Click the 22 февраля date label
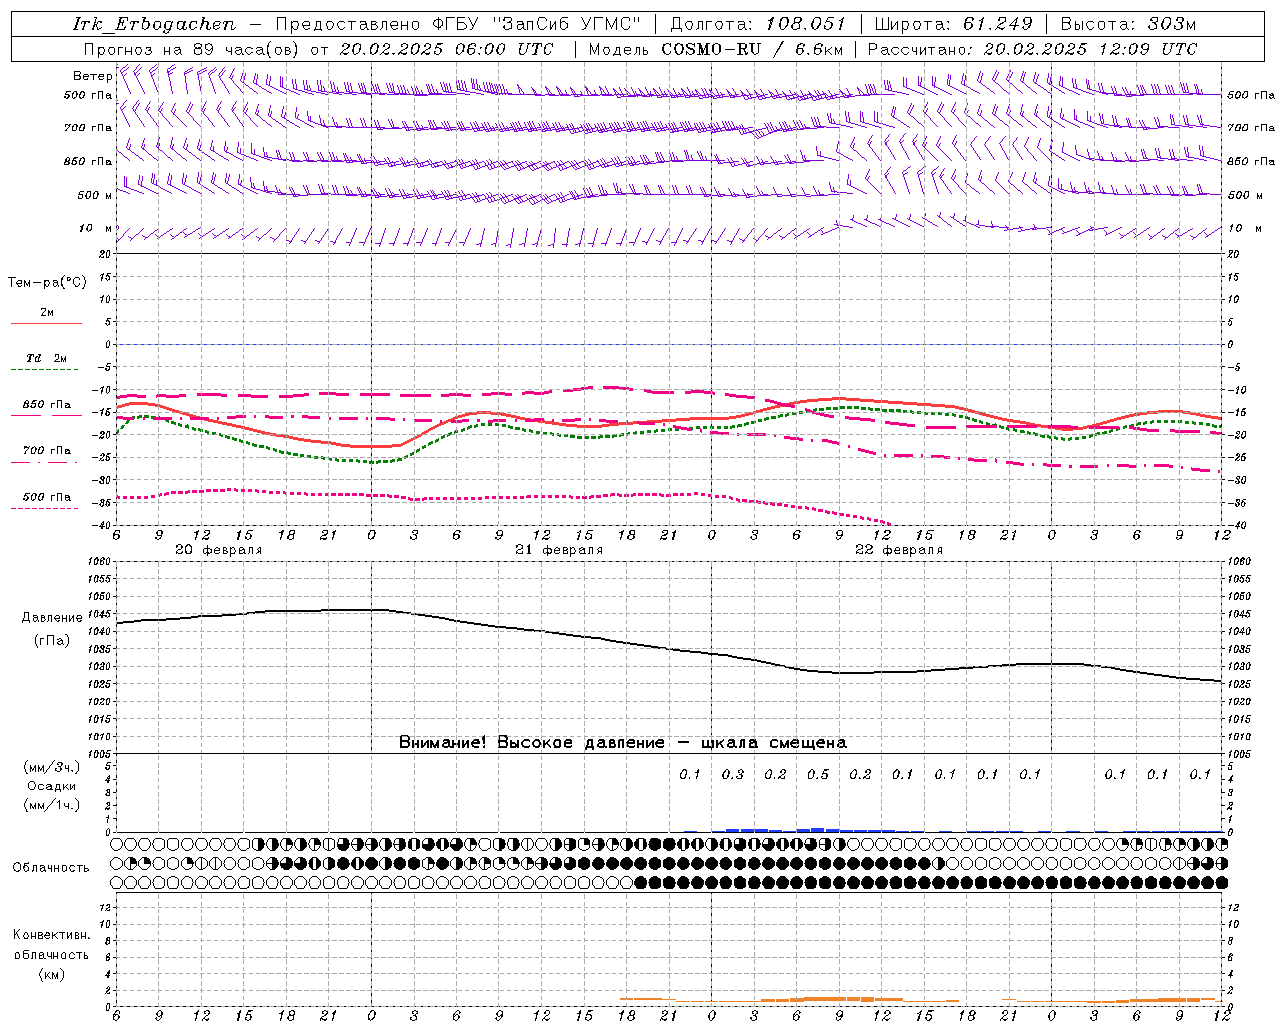Screen dimensions: 1280x1024 899,550
